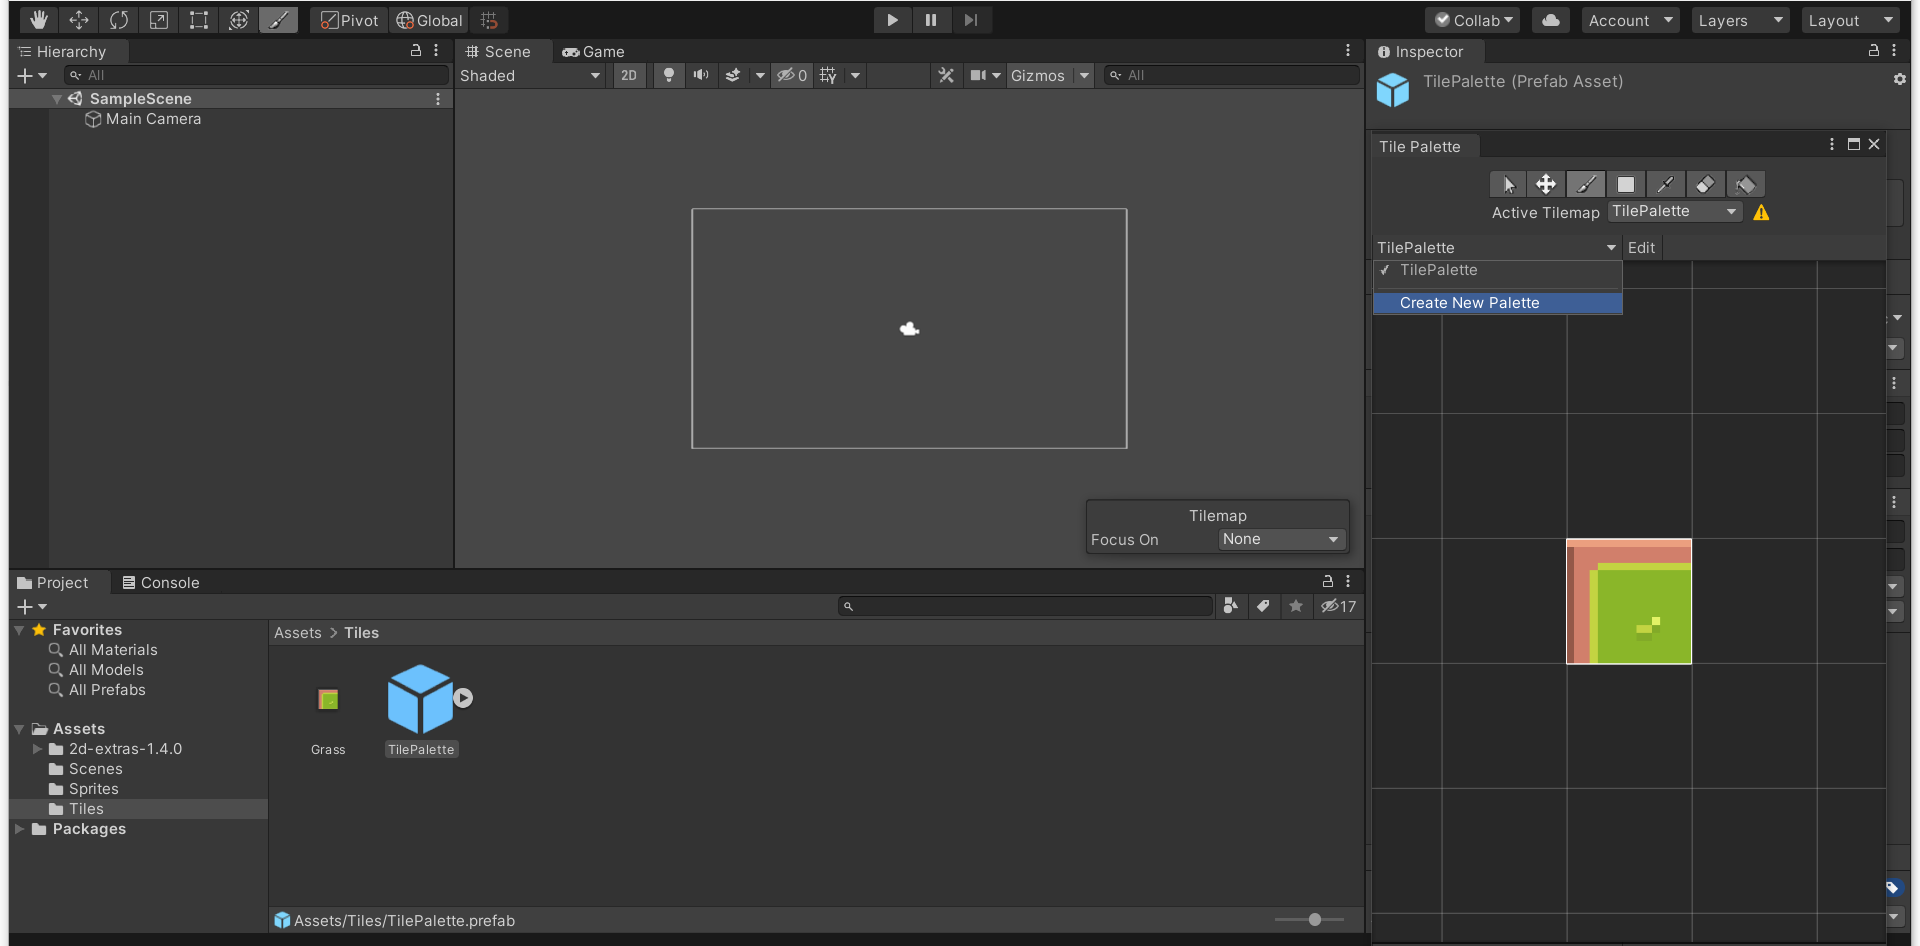Toggle 2D view mode in Scene

629,75
